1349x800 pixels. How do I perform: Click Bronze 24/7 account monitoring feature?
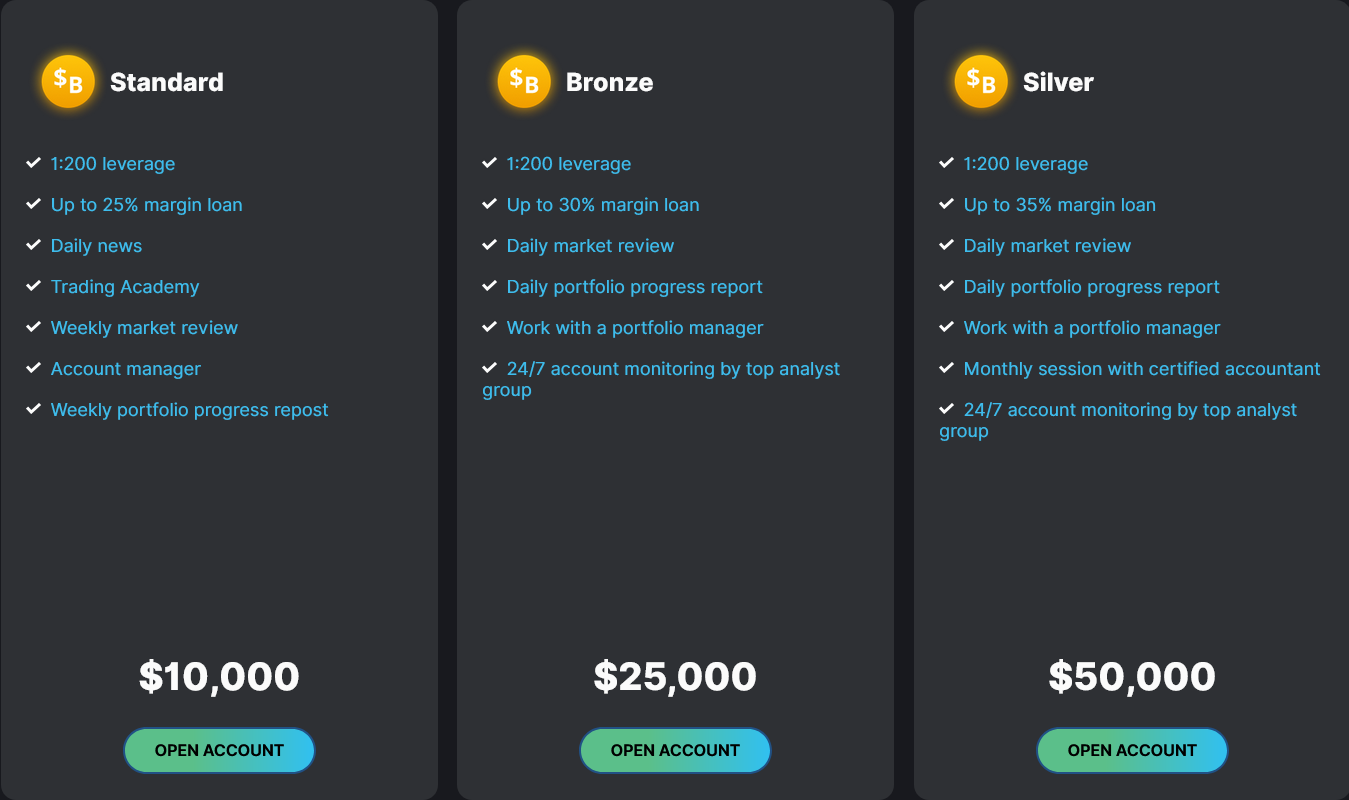(661, 379)
